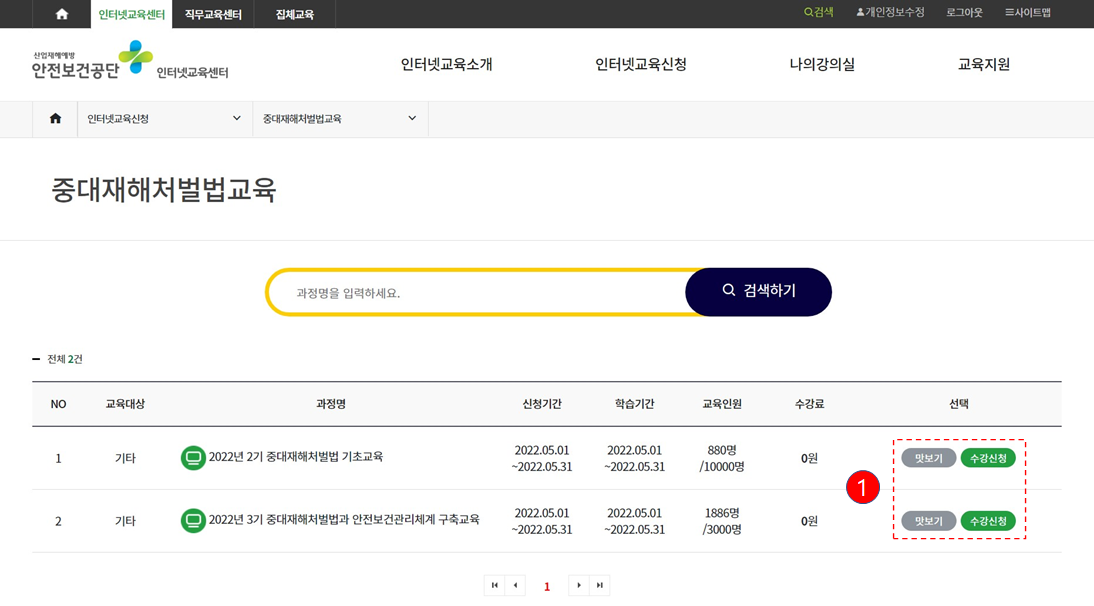Click 맛보기 for the 3기 구축교육 course

[x=929, y=520]
